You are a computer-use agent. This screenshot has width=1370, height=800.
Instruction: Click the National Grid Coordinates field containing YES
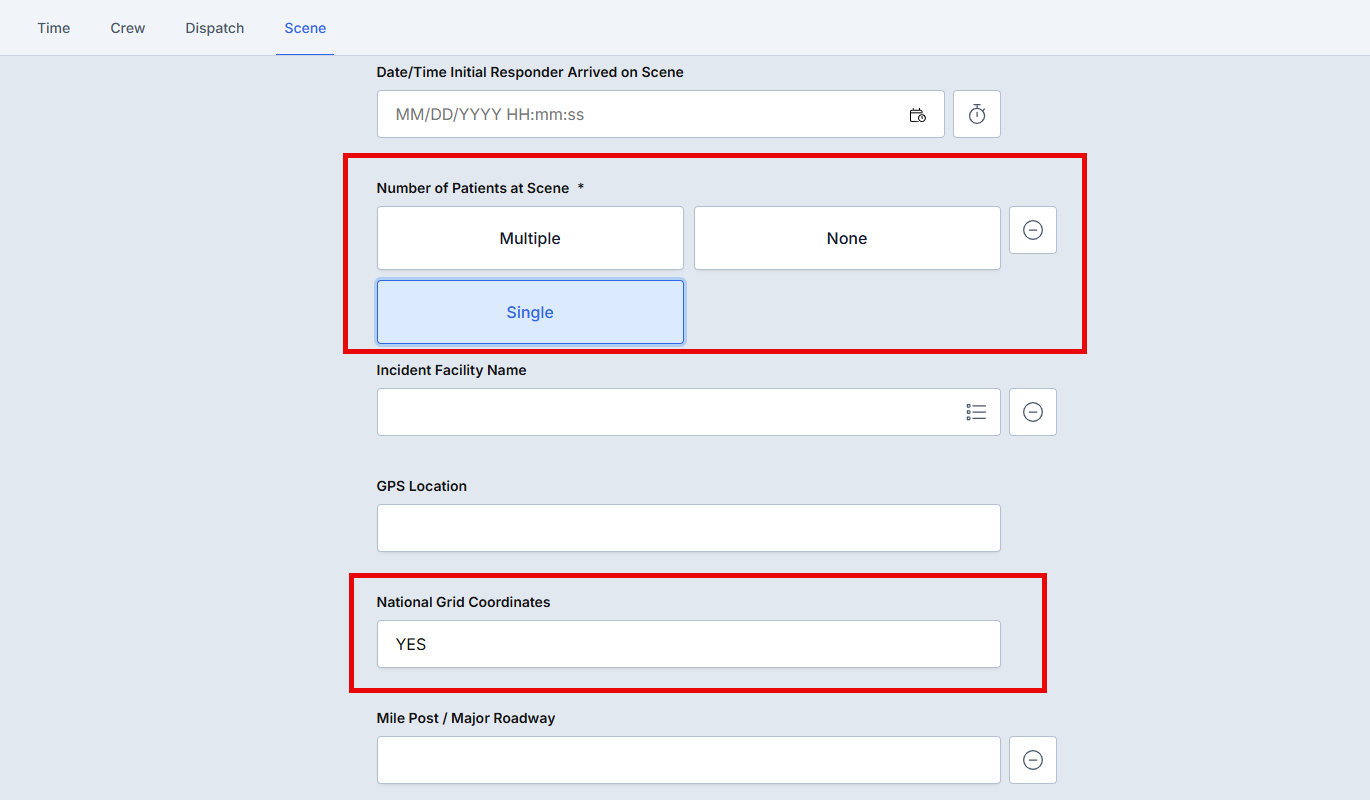[x=688, y=644]
